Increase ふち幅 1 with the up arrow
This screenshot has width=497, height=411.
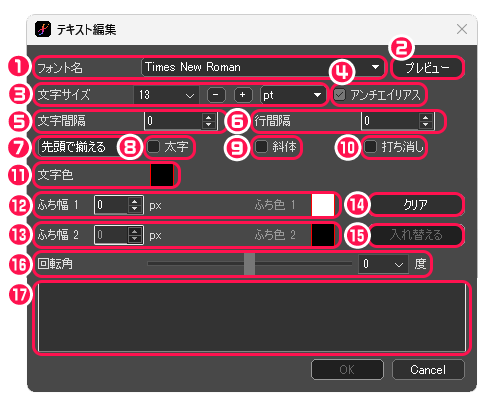(135, 201)
